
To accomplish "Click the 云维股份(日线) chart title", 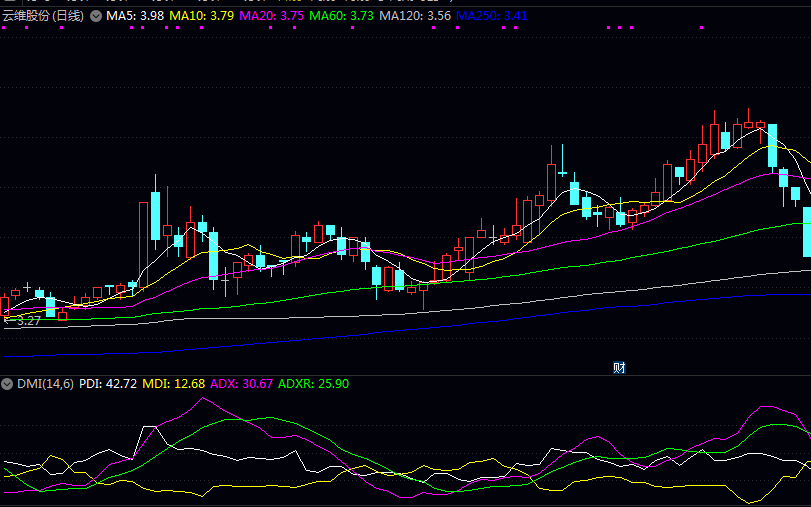I will tap(43, 16).
